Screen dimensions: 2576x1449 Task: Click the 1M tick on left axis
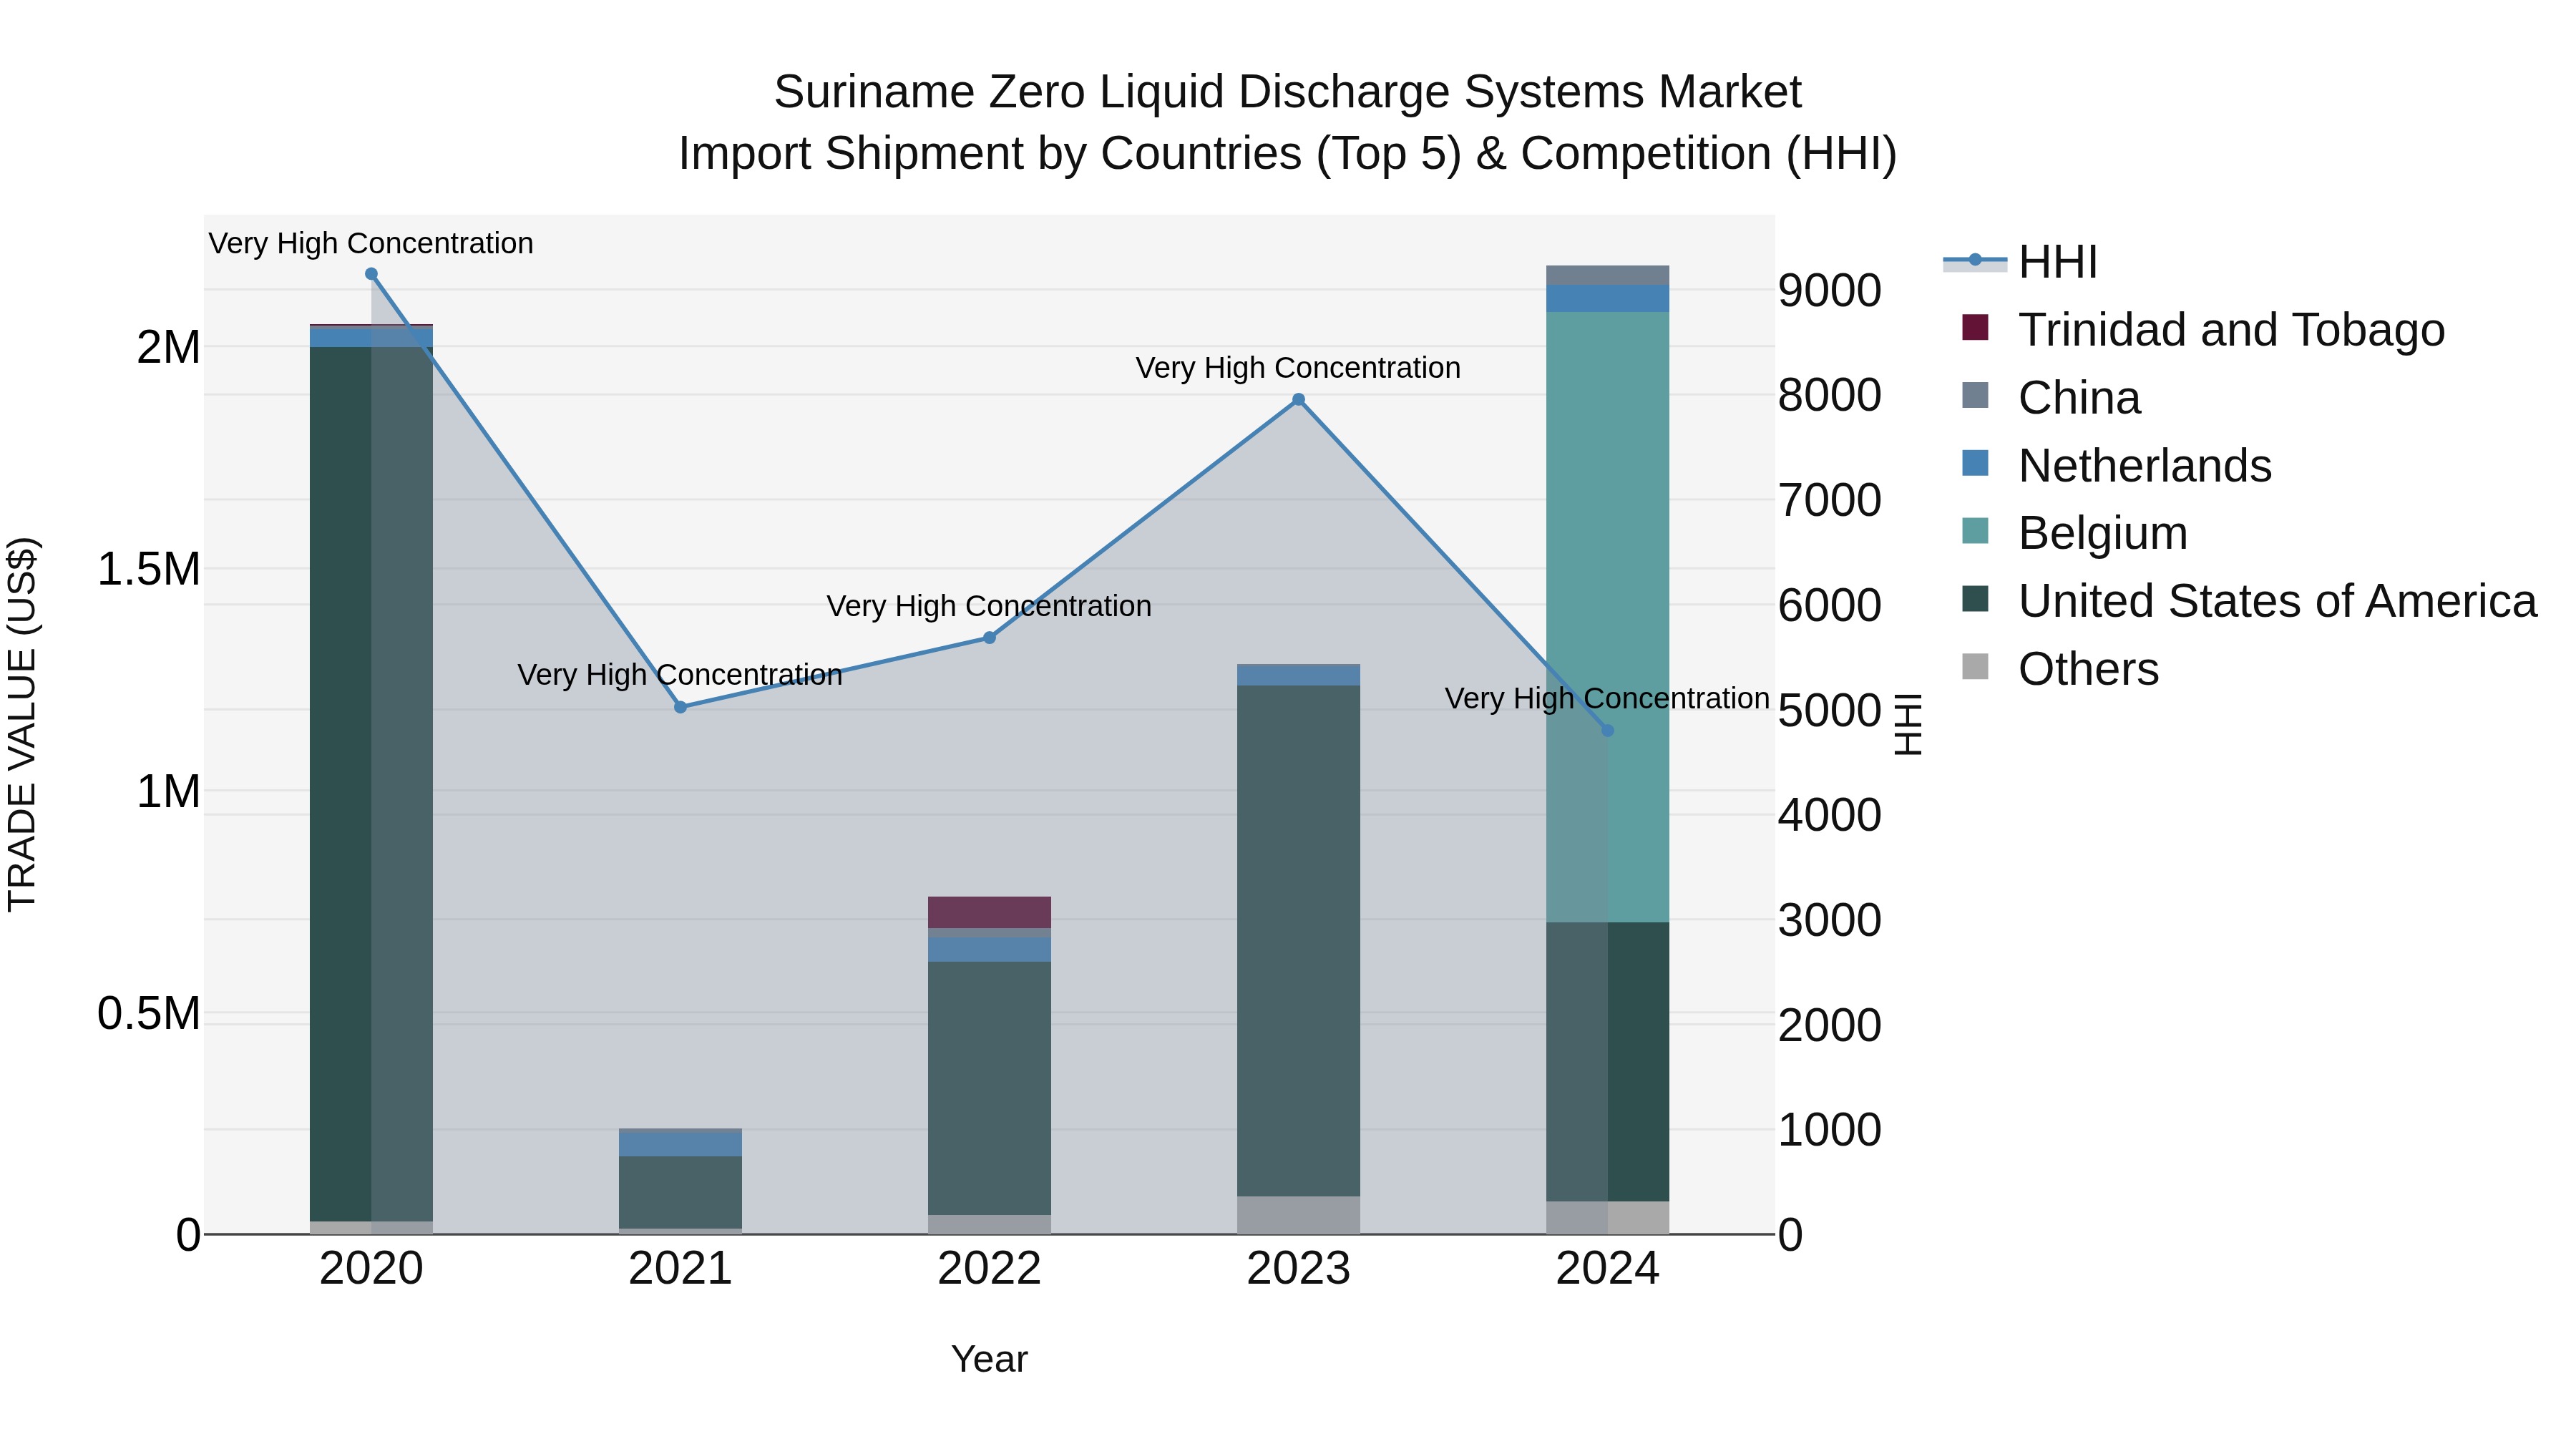[168, 792]
